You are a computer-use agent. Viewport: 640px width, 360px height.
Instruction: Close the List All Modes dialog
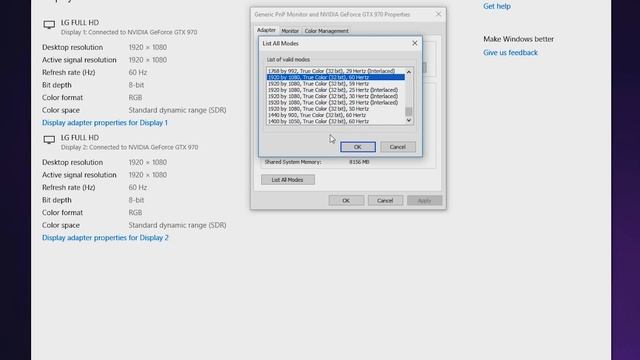pos(415,43)
